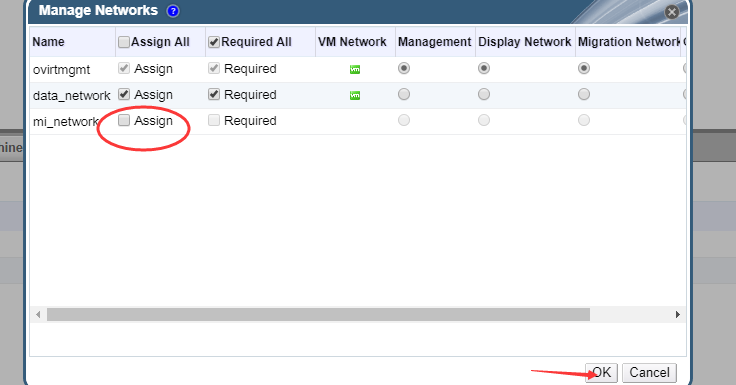Toggle Assign for ovirtmgmt
736x385 pixels.
pos(124,69)
